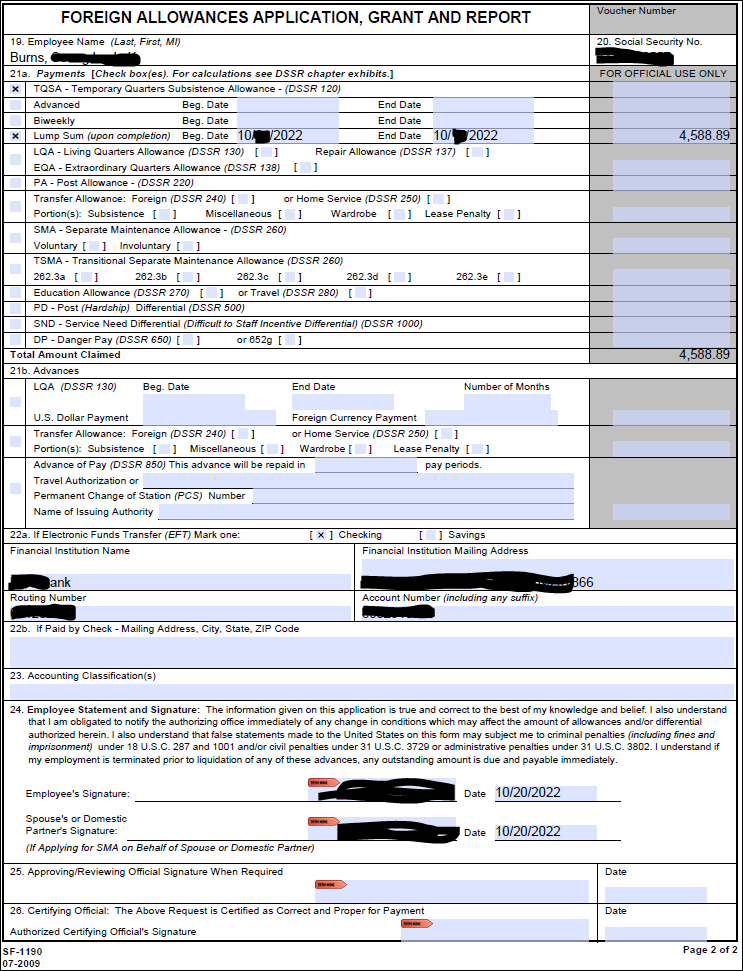The width and height of the screenshot is (743, 971).
Task: Check the Lease Penalty box in section 21b Advances
Action: (477, 449)
